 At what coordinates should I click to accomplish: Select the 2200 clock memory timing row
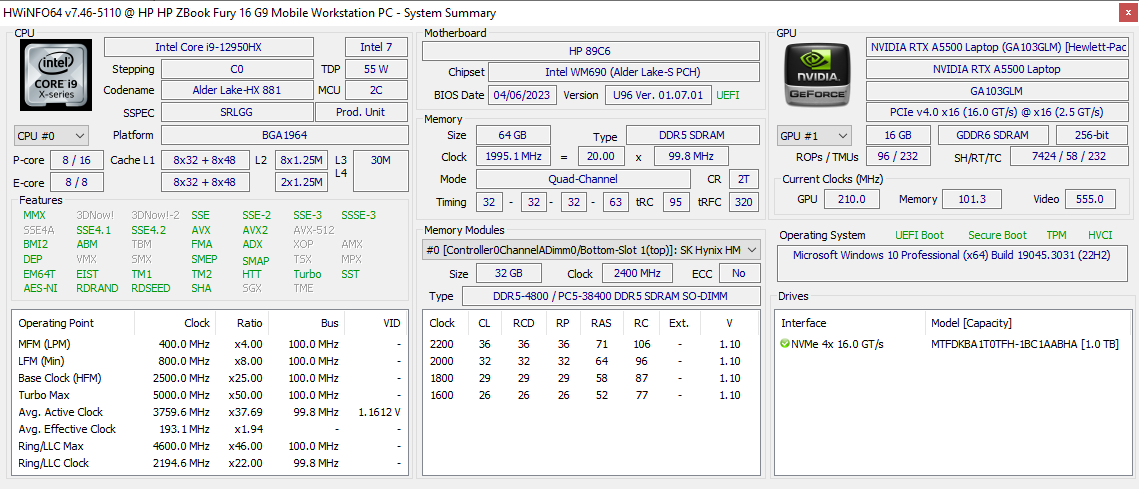click(x=591, y=344)
